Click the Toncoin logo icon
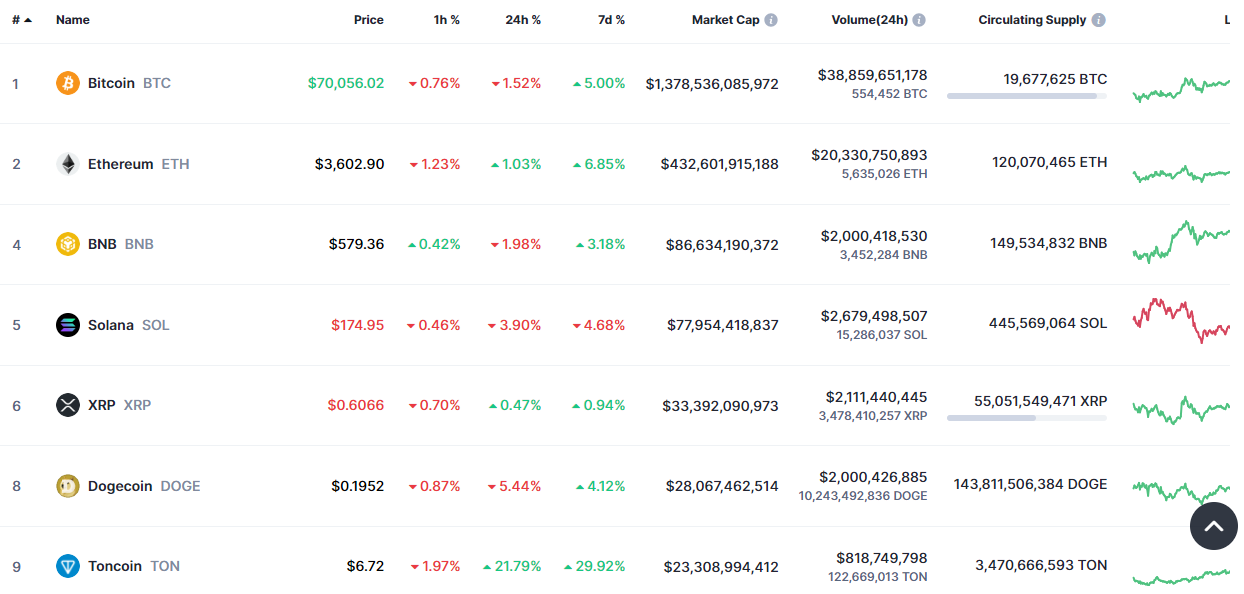1244x594 pixels. pyautogui.click(x=68, y=566)
